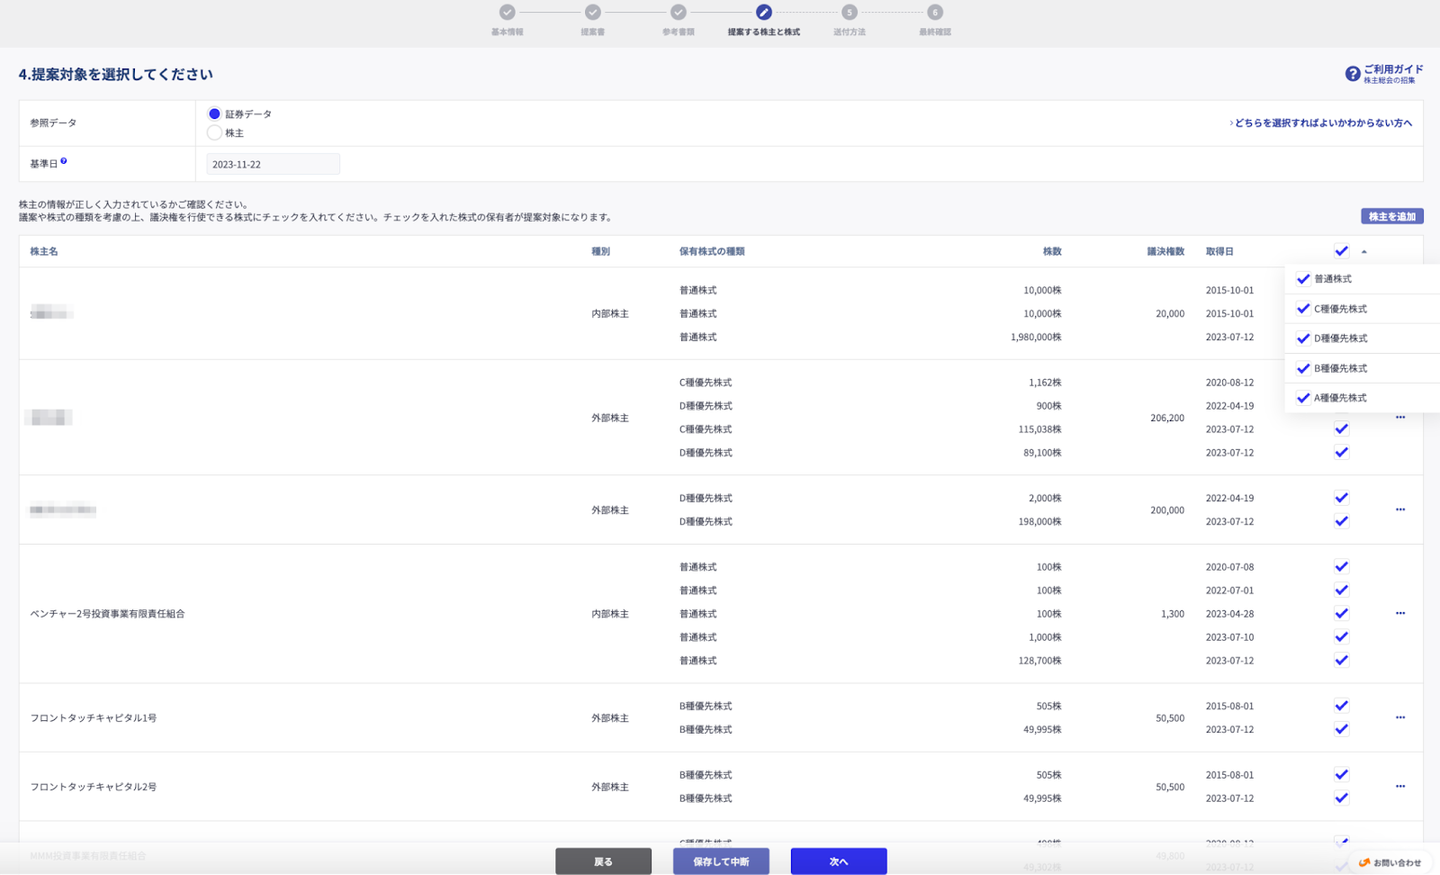Image resolution: width=1440 pixels, height=875 pixels.
Task: Uncheck the 普通株式 row acquired 2022-07-01
Action: (1341, 591)
